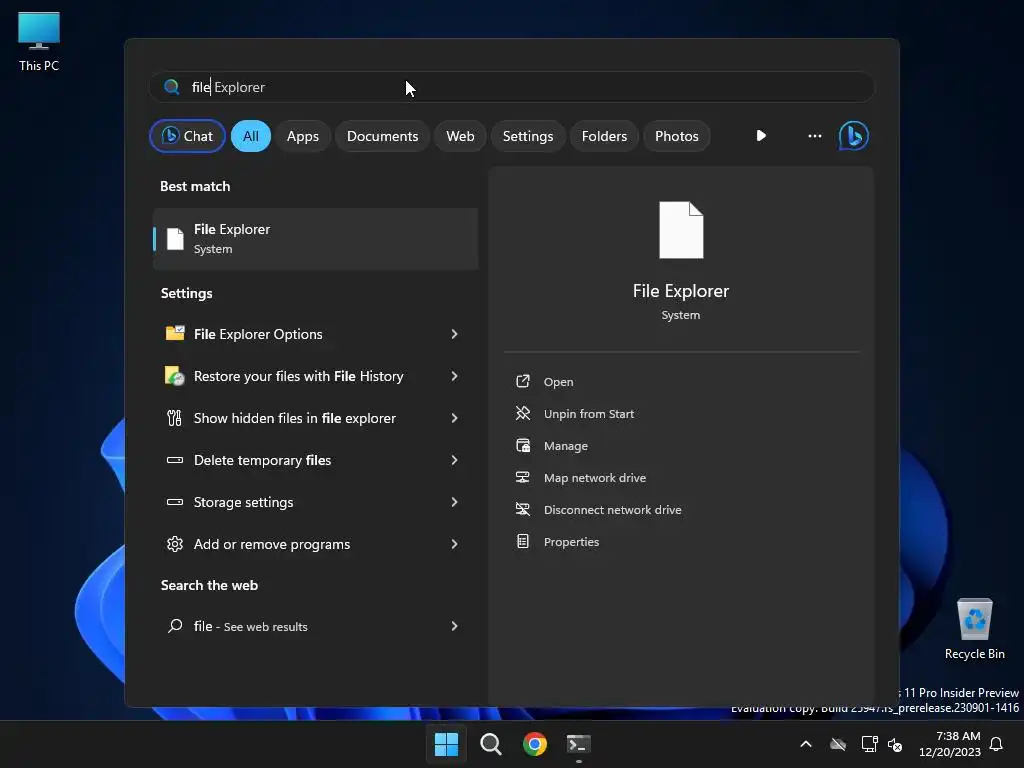Click the large File Explorer preview icon
1024x768 pixels.
(681, 230)
